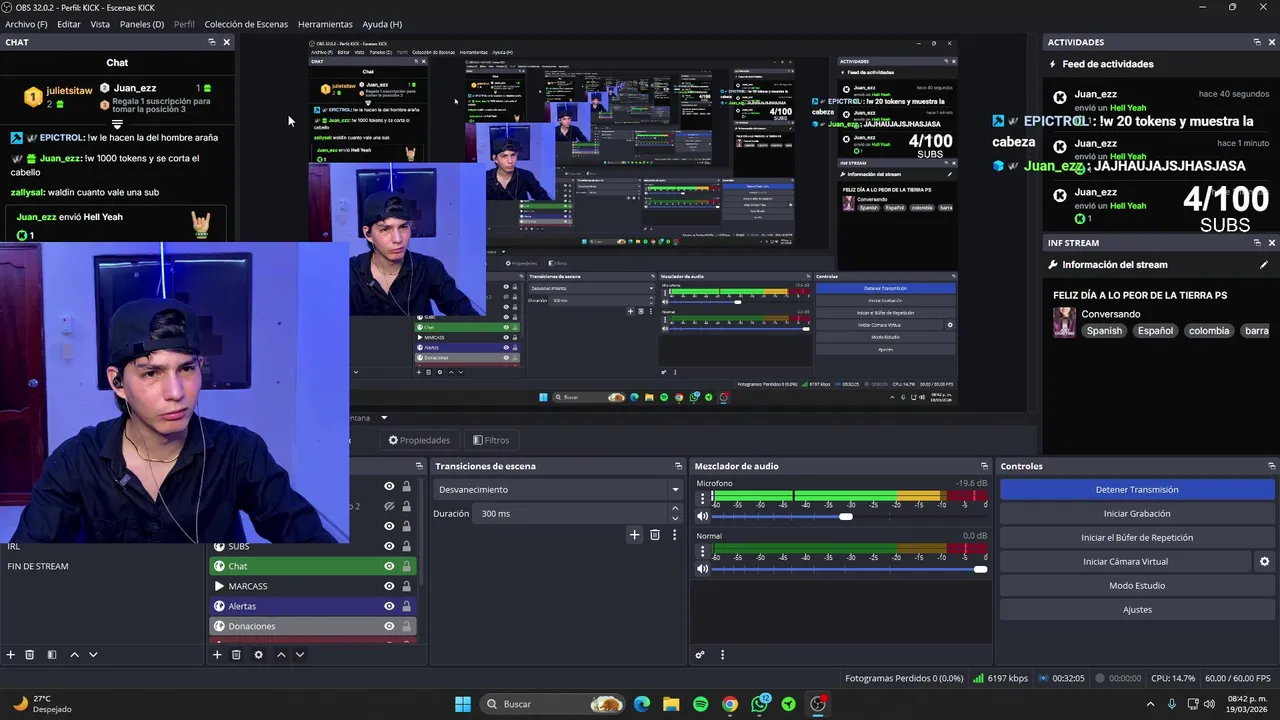Move the selected source down
1280x720 pixels.
pyautogui.click(x=299, y=654)
